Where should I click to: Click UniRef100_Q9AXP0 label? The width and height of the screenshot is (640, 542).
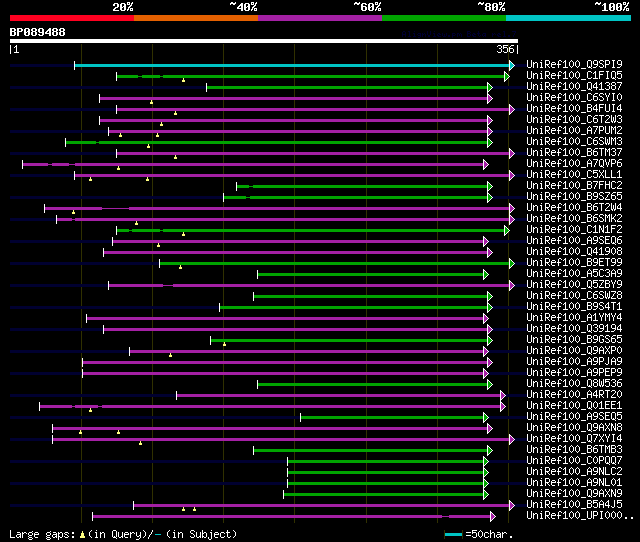[x=574, y=351]
